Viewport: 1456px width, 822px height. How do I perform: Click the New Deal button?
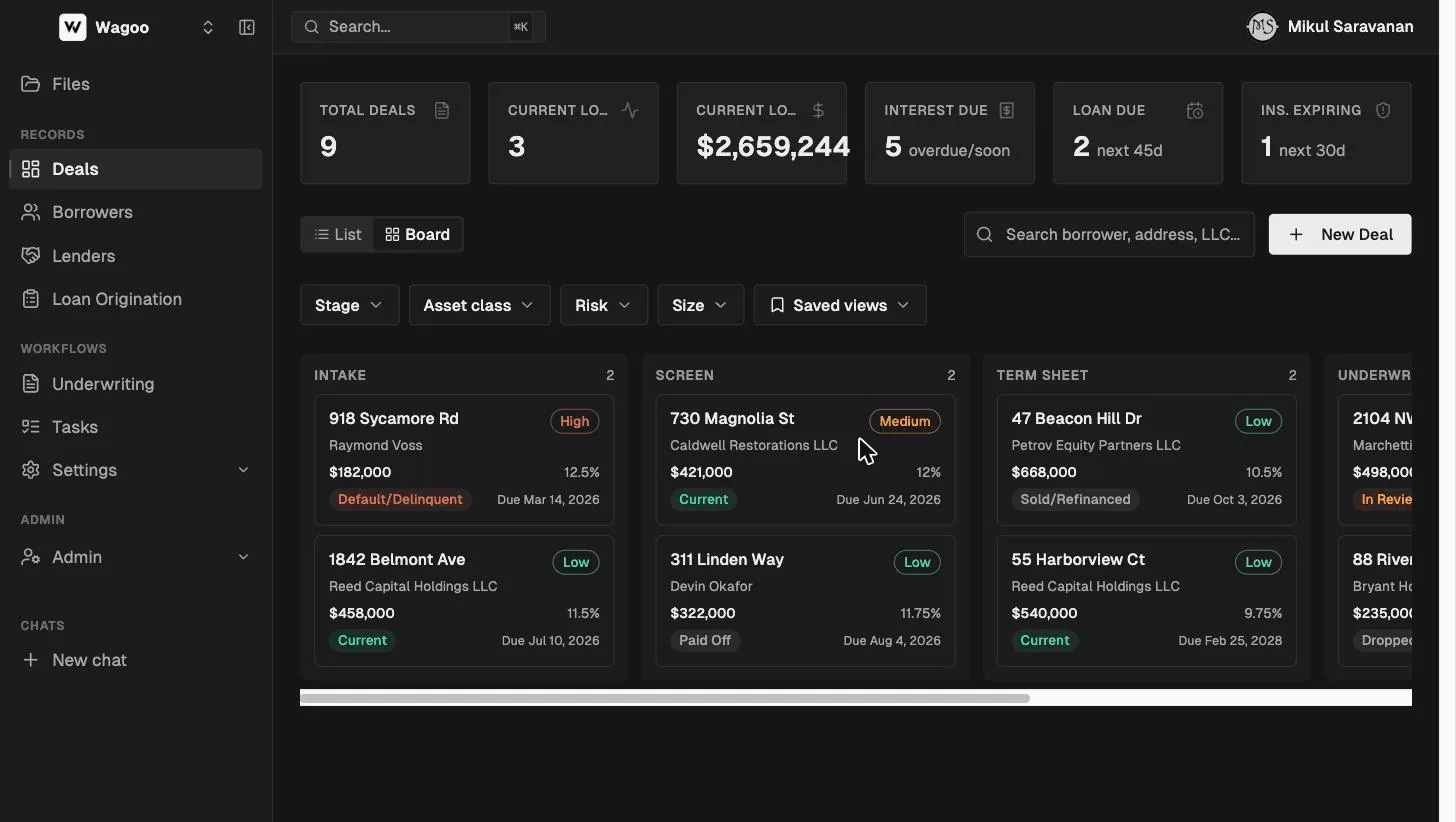(1340, 234)
